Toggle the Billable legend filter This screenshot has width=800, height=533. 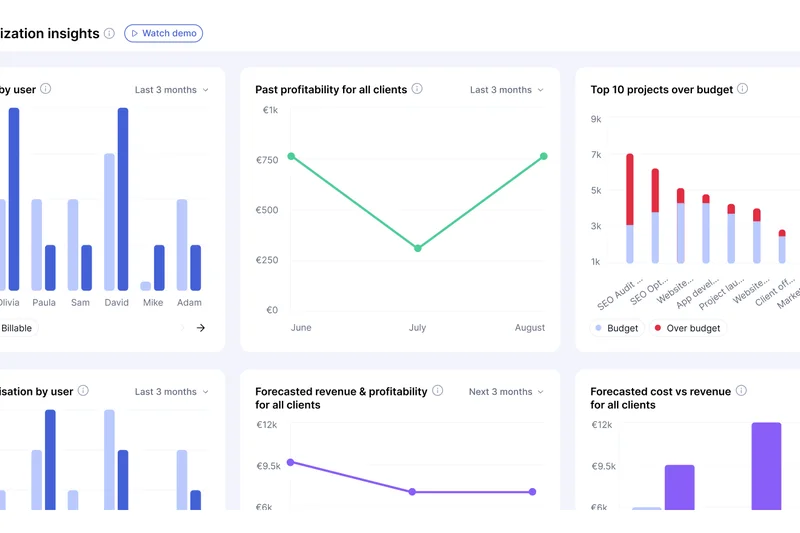(16, 328)
